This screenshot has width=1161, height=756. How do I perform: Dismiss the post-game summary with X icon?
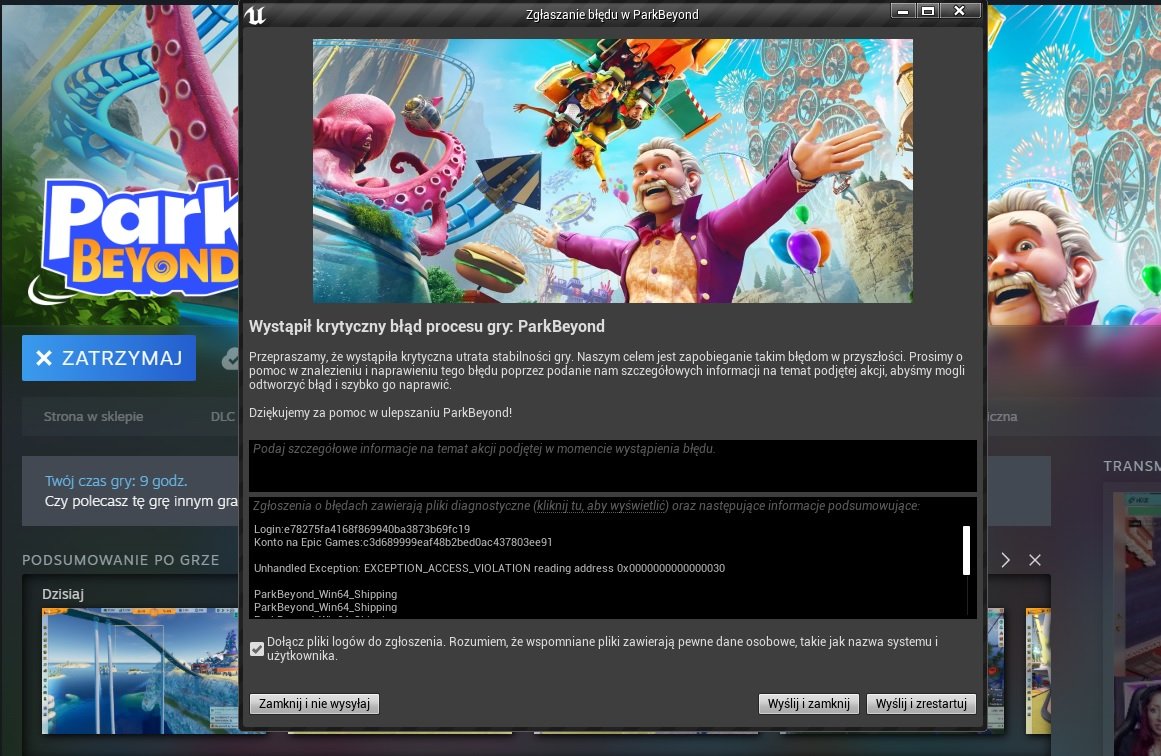(x=1035, y=561)
